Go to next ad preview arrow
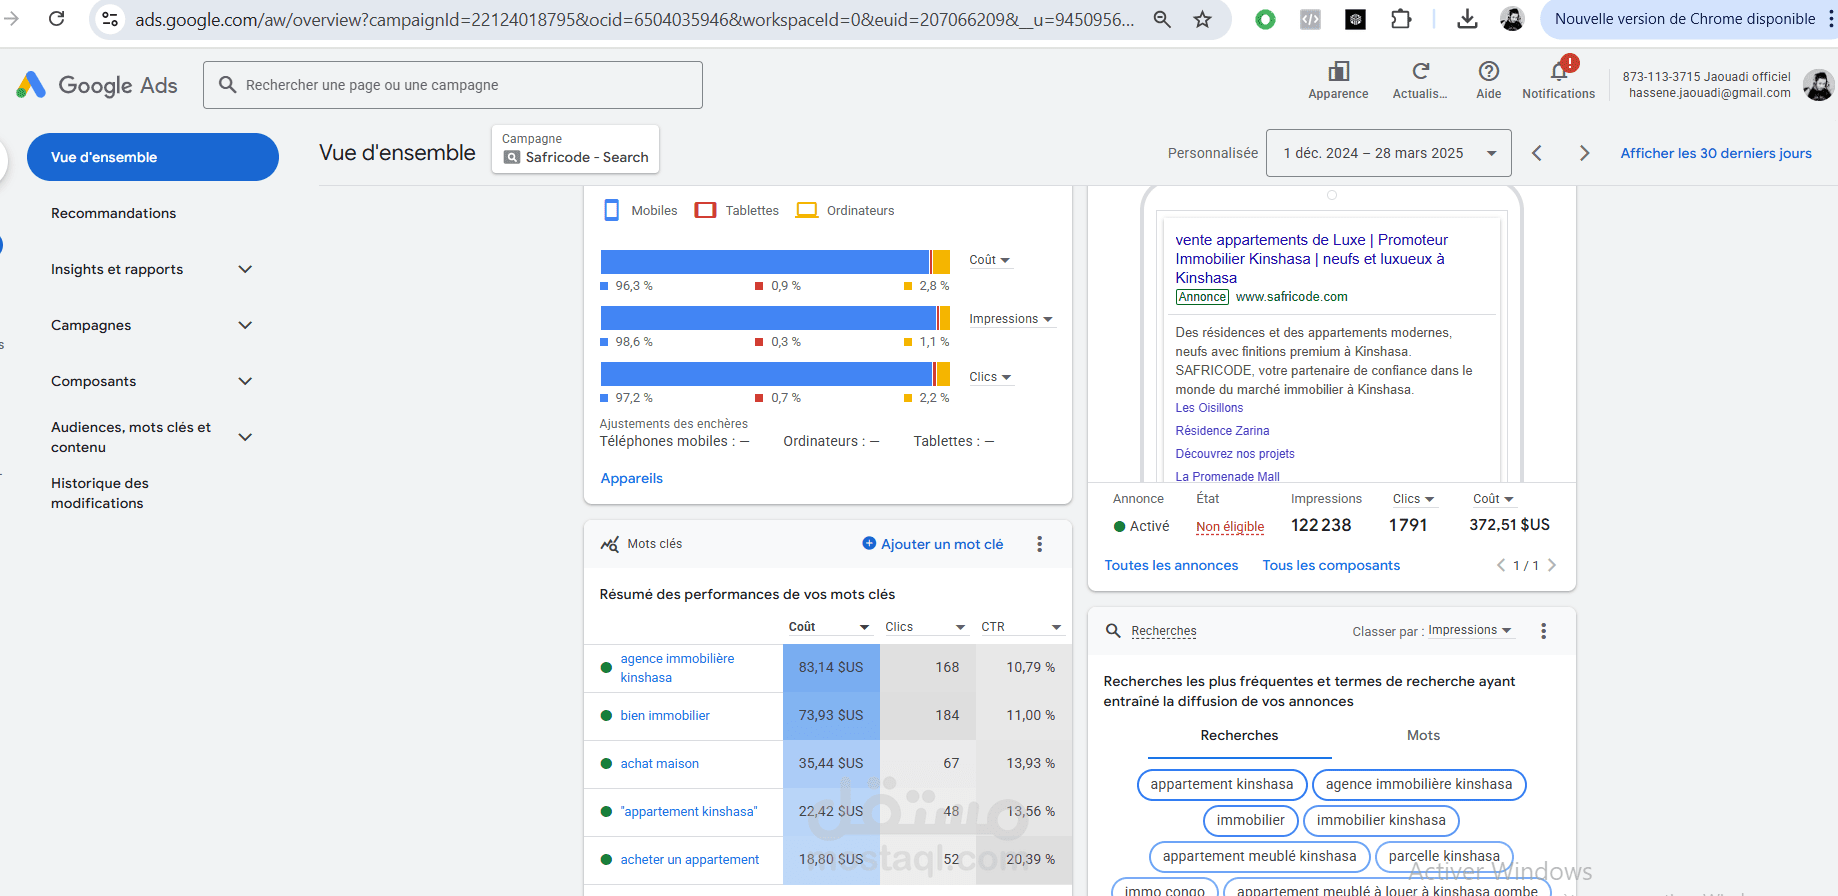Screen dimensions: 1838x896 (x=1552, y=565)
